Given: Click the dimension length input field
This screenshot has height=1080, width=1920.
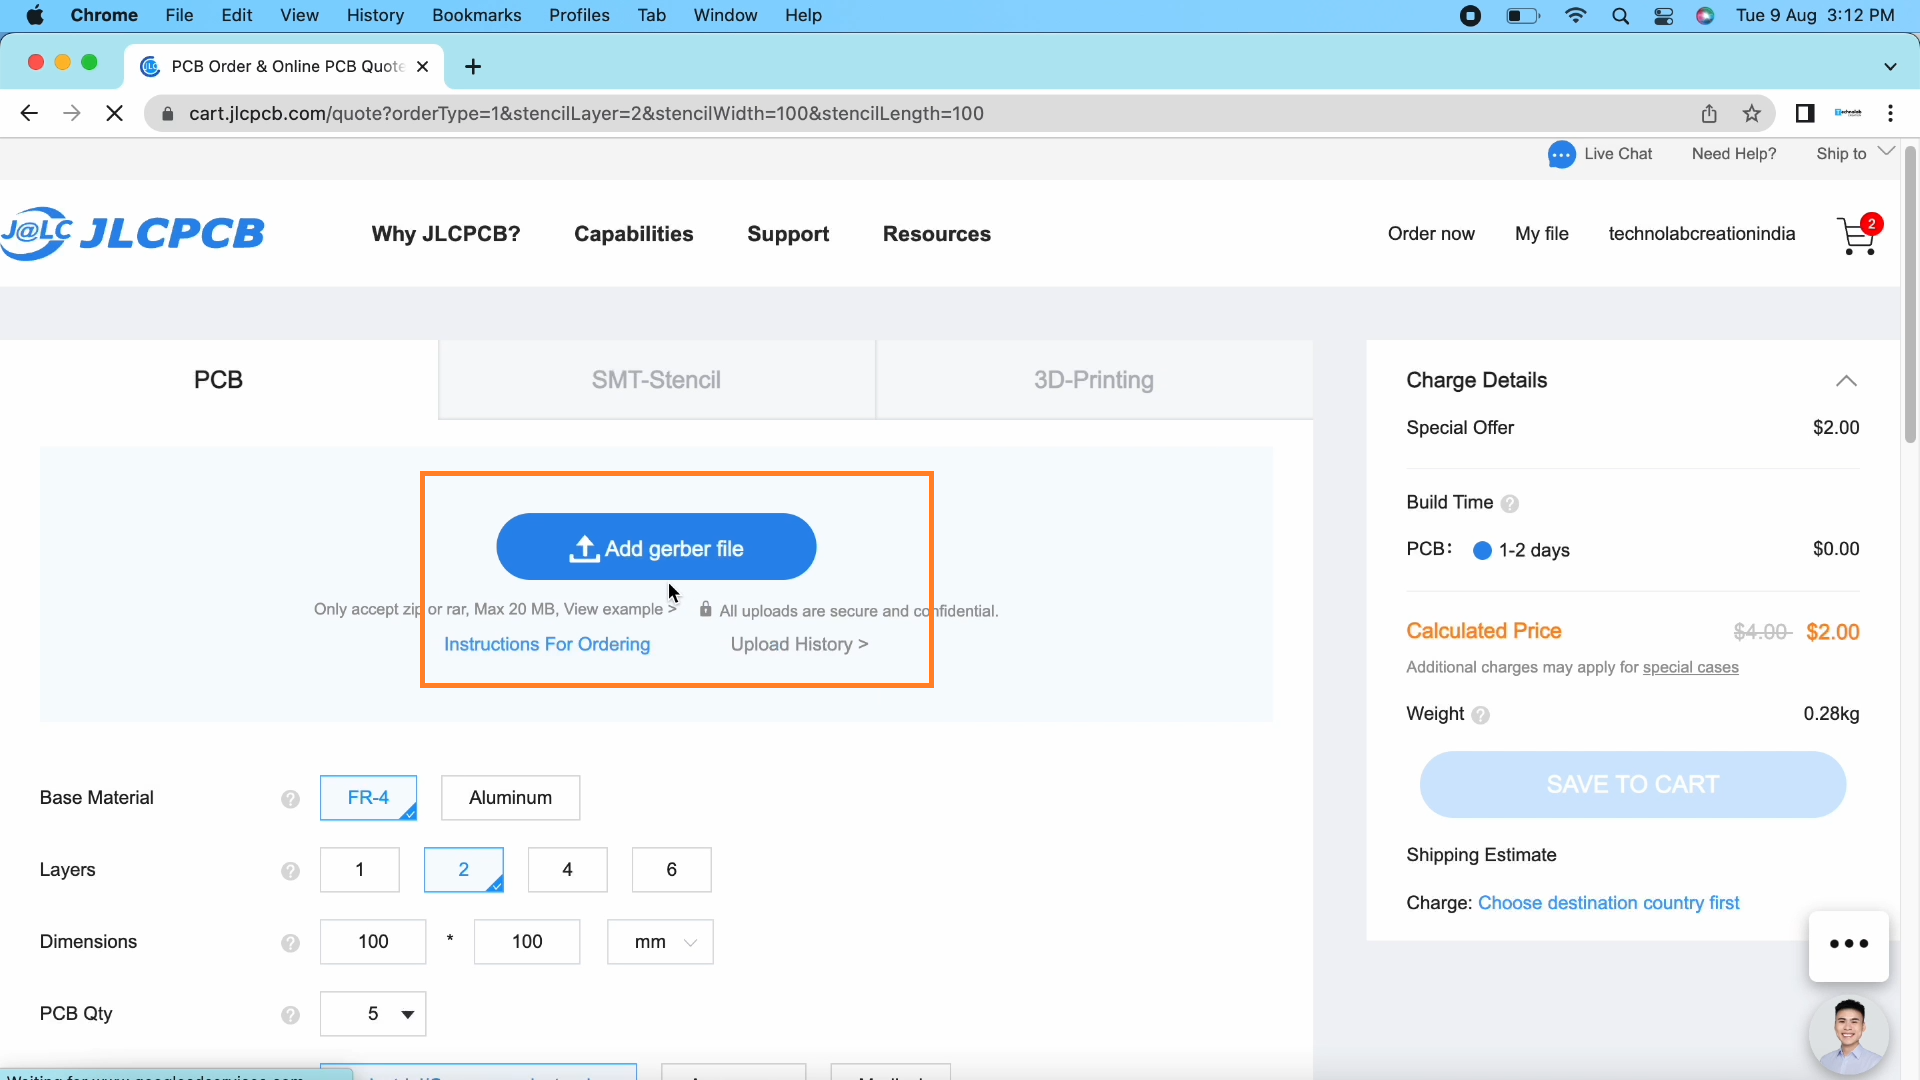Looking at the screenshot, I should pyautogui.click(x=527, y=942).
